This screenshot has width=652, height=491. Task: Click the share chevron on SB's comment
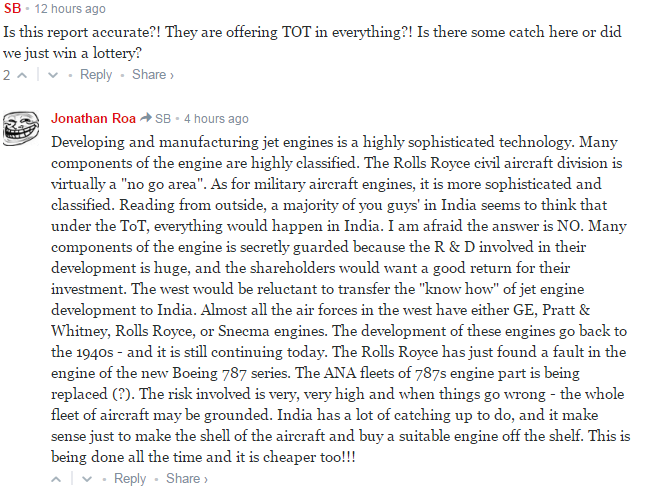click(172, 76)
